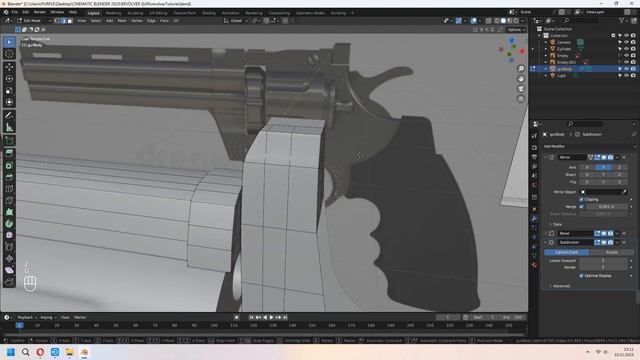Open the Mesh menu in viewport header
The width and height of the screenshot is (640, 360).
coord(122,21)
